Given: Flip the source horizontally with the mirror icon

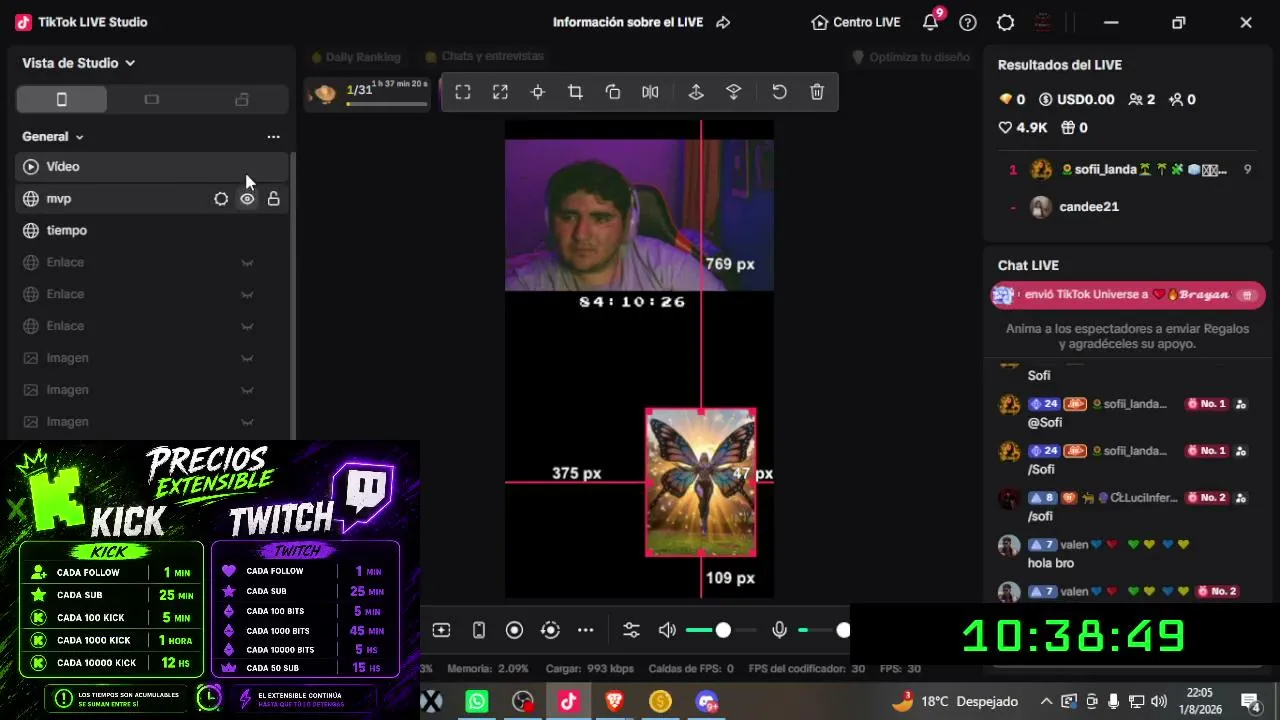Looking at the screenshot, I should [650, 92].
